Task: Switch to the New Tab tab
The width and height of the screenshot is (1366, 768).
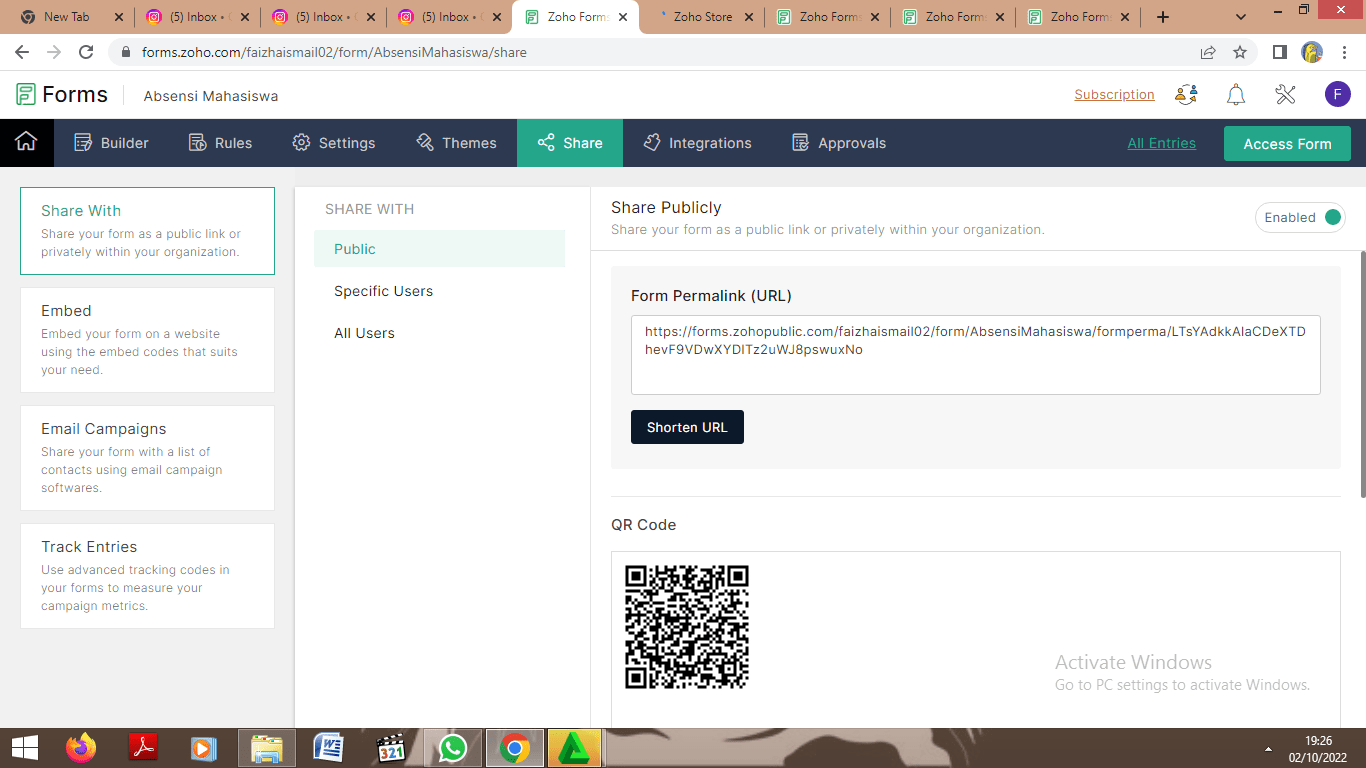Action: pos(71,17)
